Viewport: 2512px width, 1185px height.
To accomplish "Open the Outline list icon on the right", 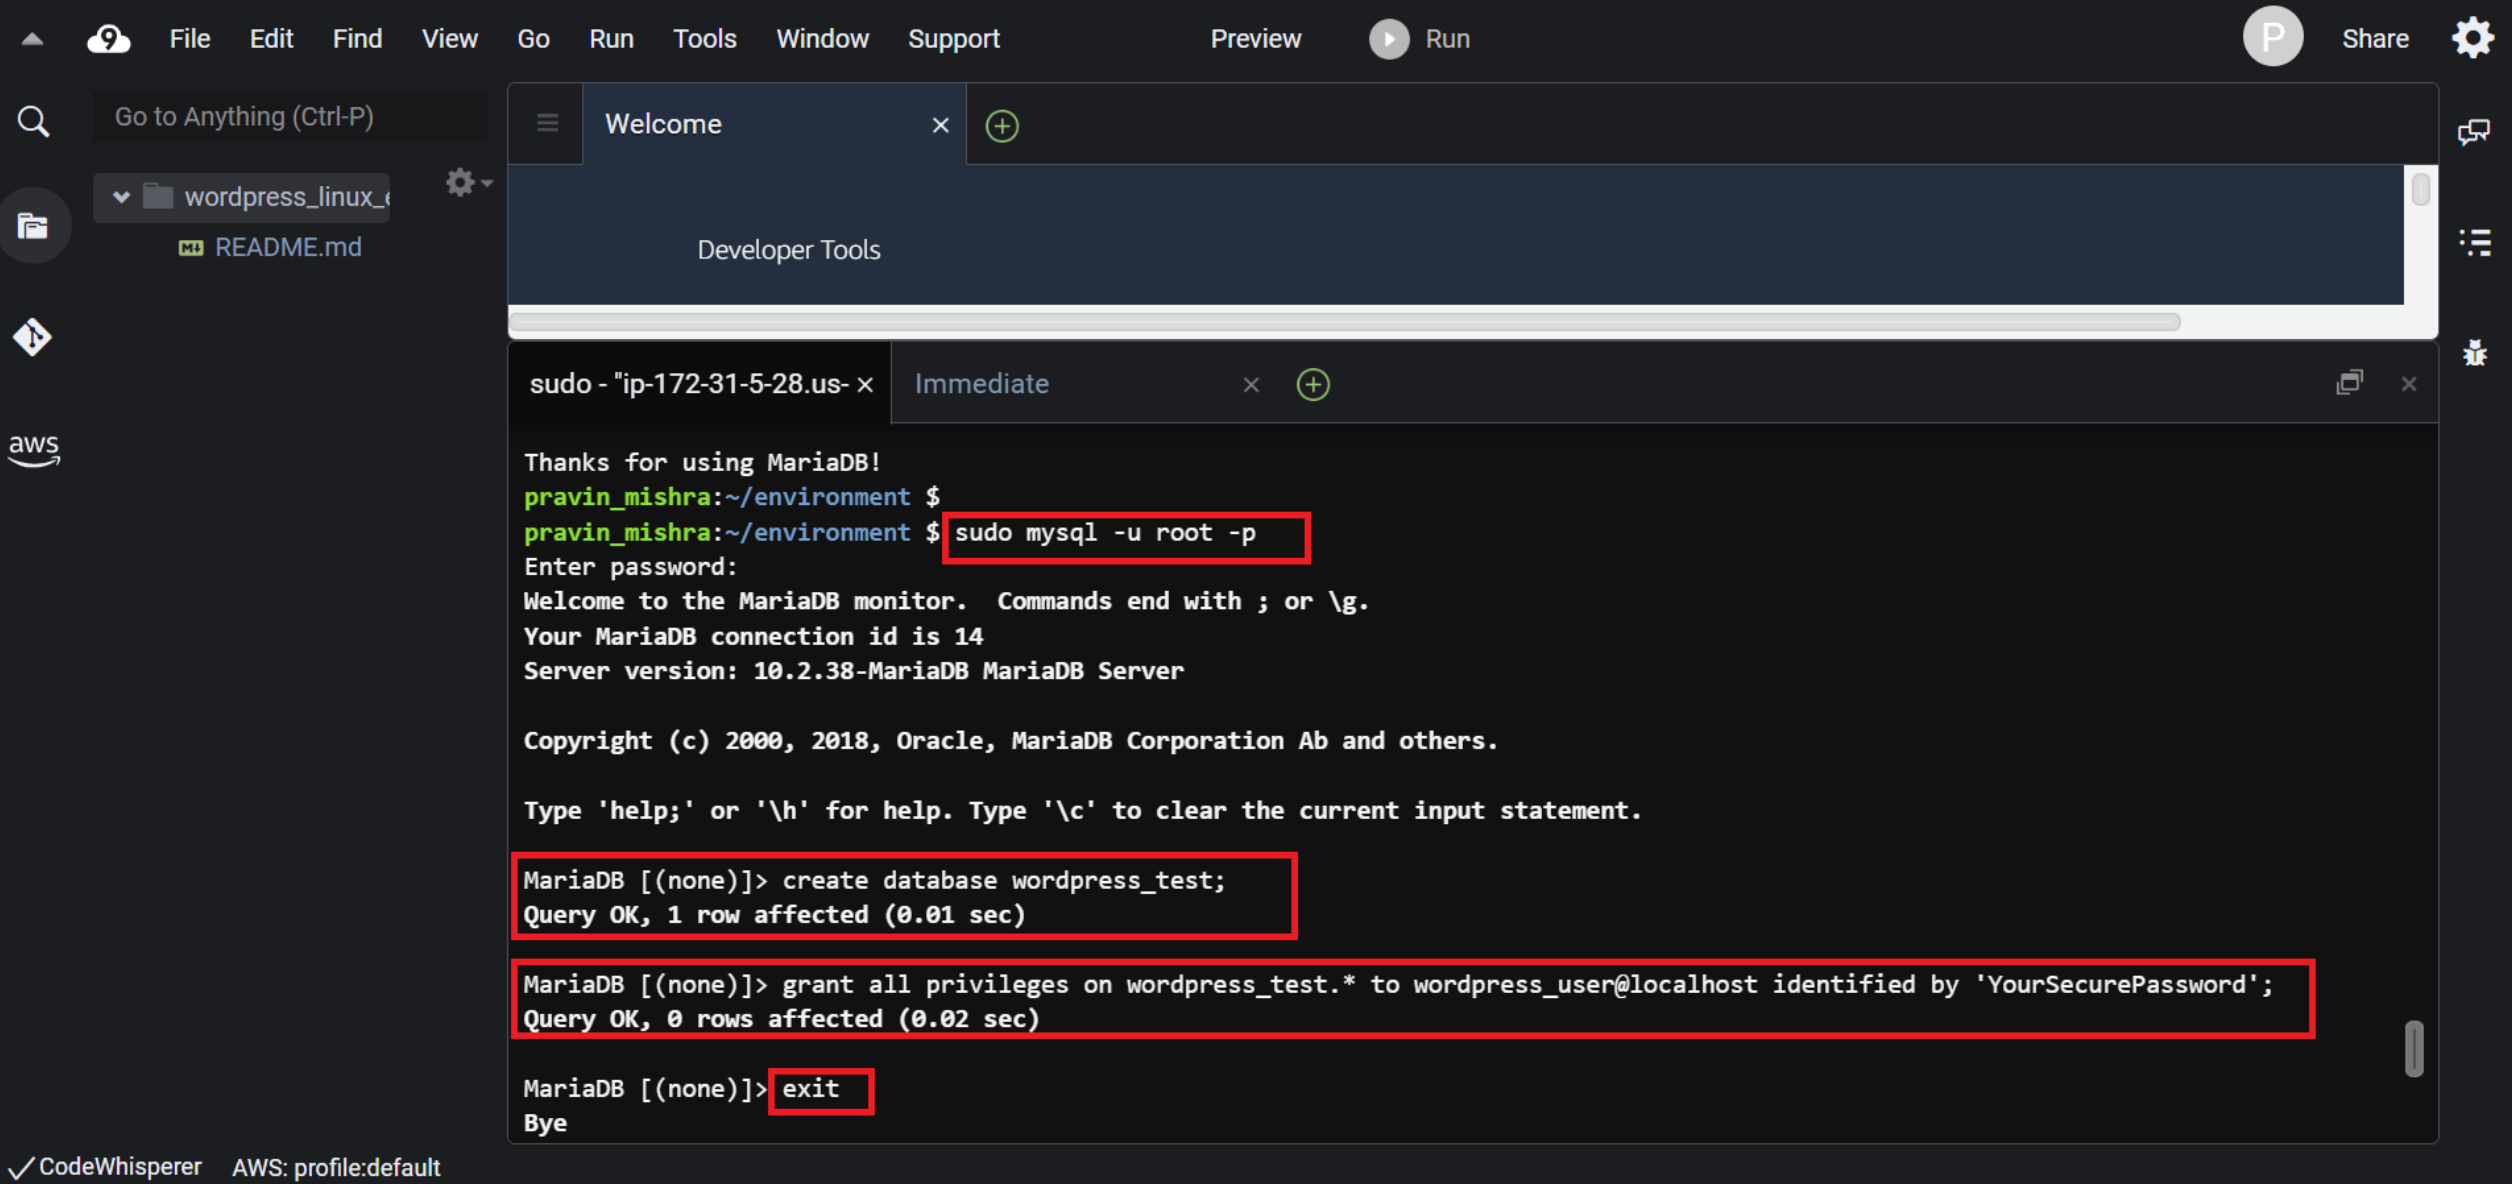I will tap(2475, 242).
